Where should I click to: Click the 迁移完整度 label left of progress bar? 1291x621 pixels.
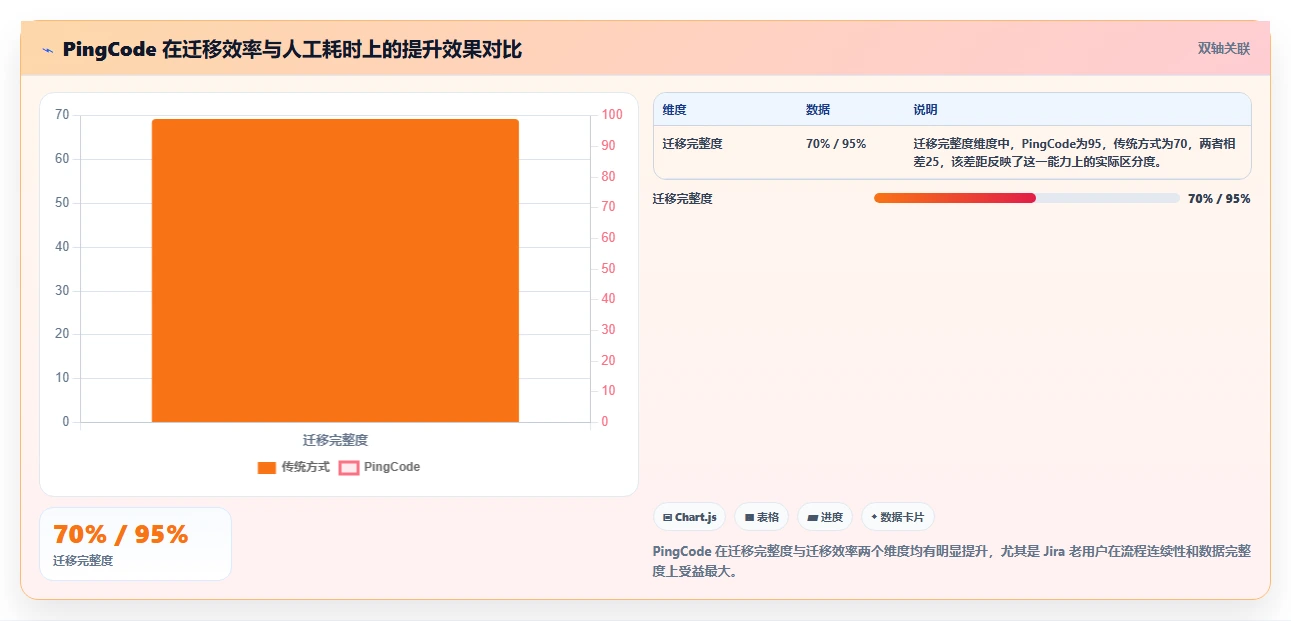[x=683, y=199]
